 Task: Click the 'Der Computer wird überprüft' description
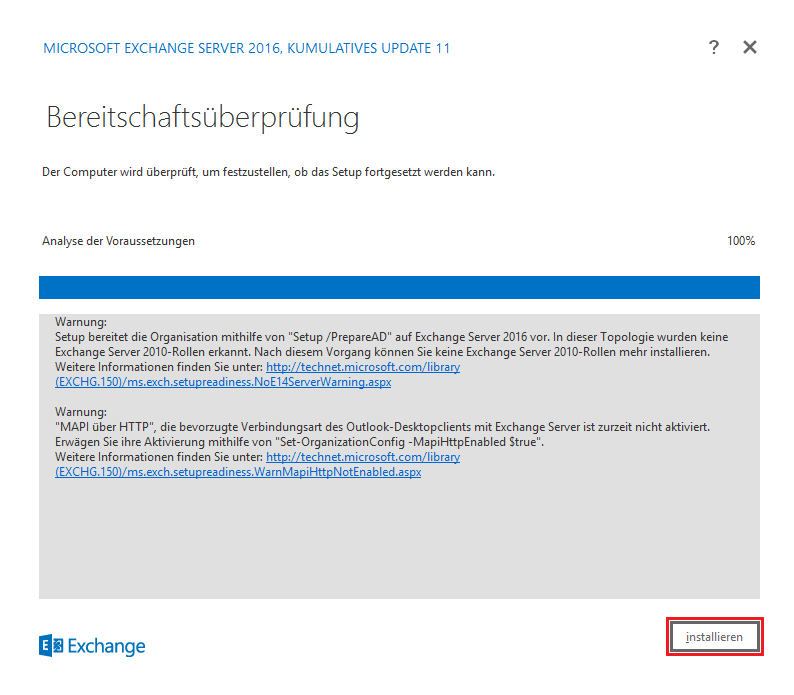coord(268,172)
